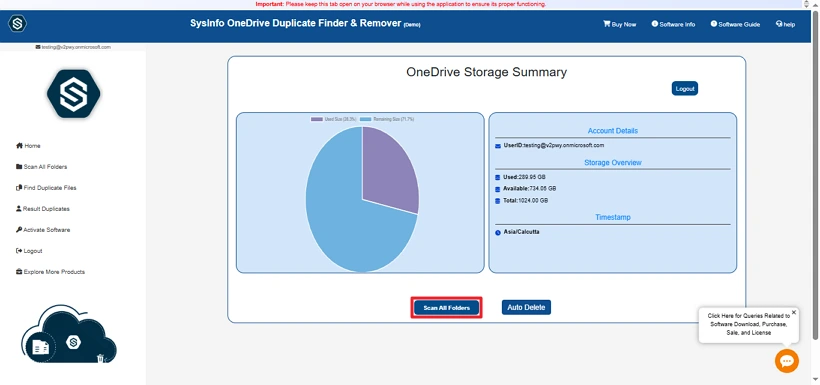Click the purple Used slice of the pie chart
The image size is (820, 385).
pyautogui.click(x=390, y=170)
